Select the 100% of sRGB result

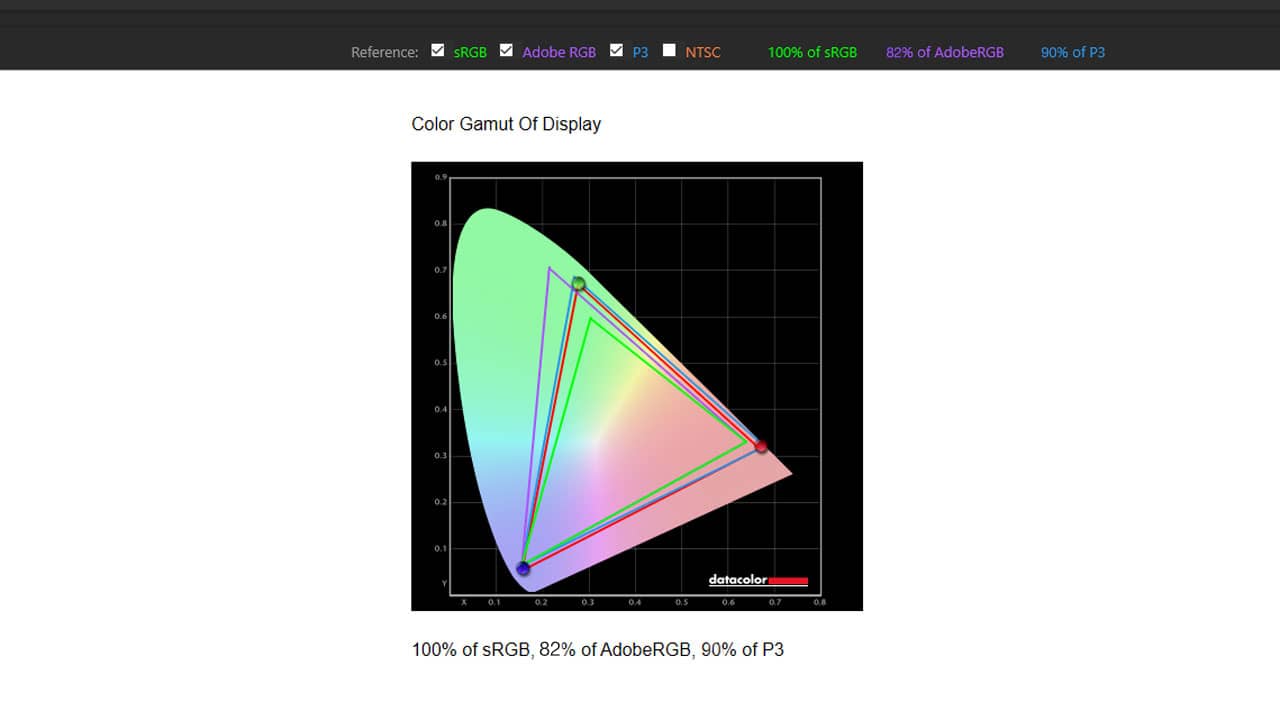tap(812, 52)
